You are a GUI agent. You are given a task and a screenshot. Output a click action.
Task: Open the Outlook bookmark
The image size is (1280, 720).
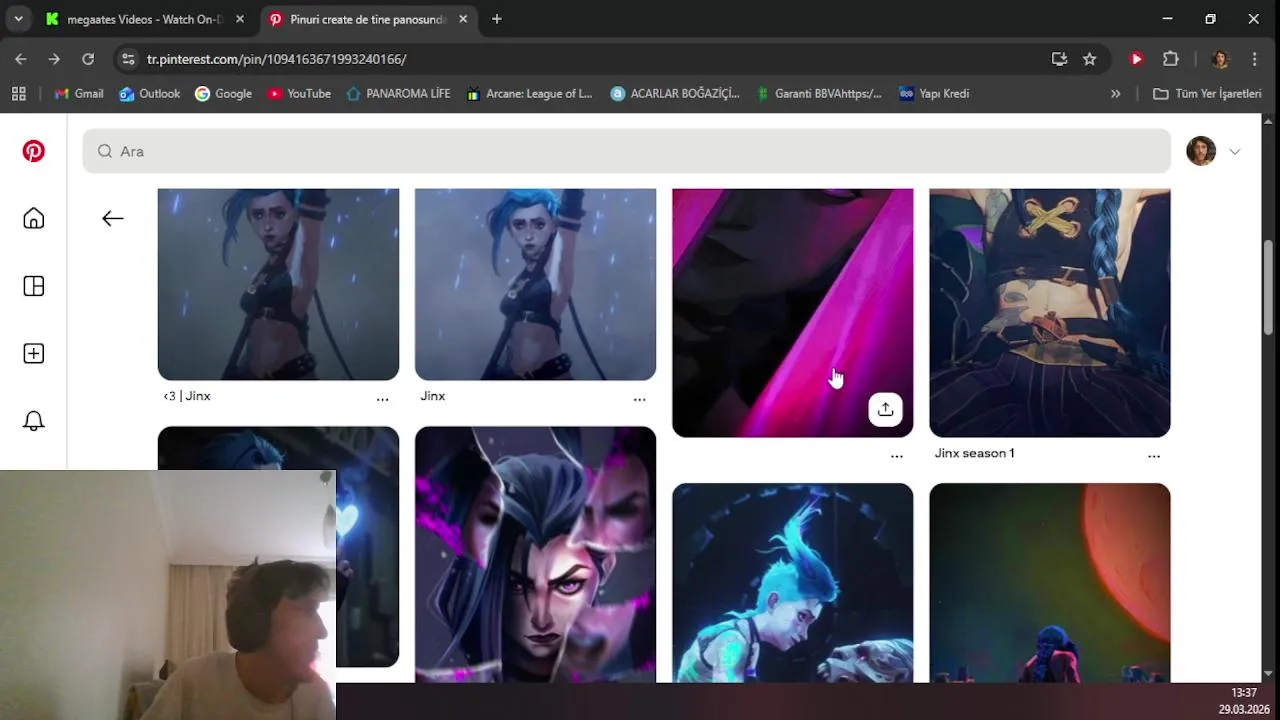pyautogui.click(x=150, y=93)
